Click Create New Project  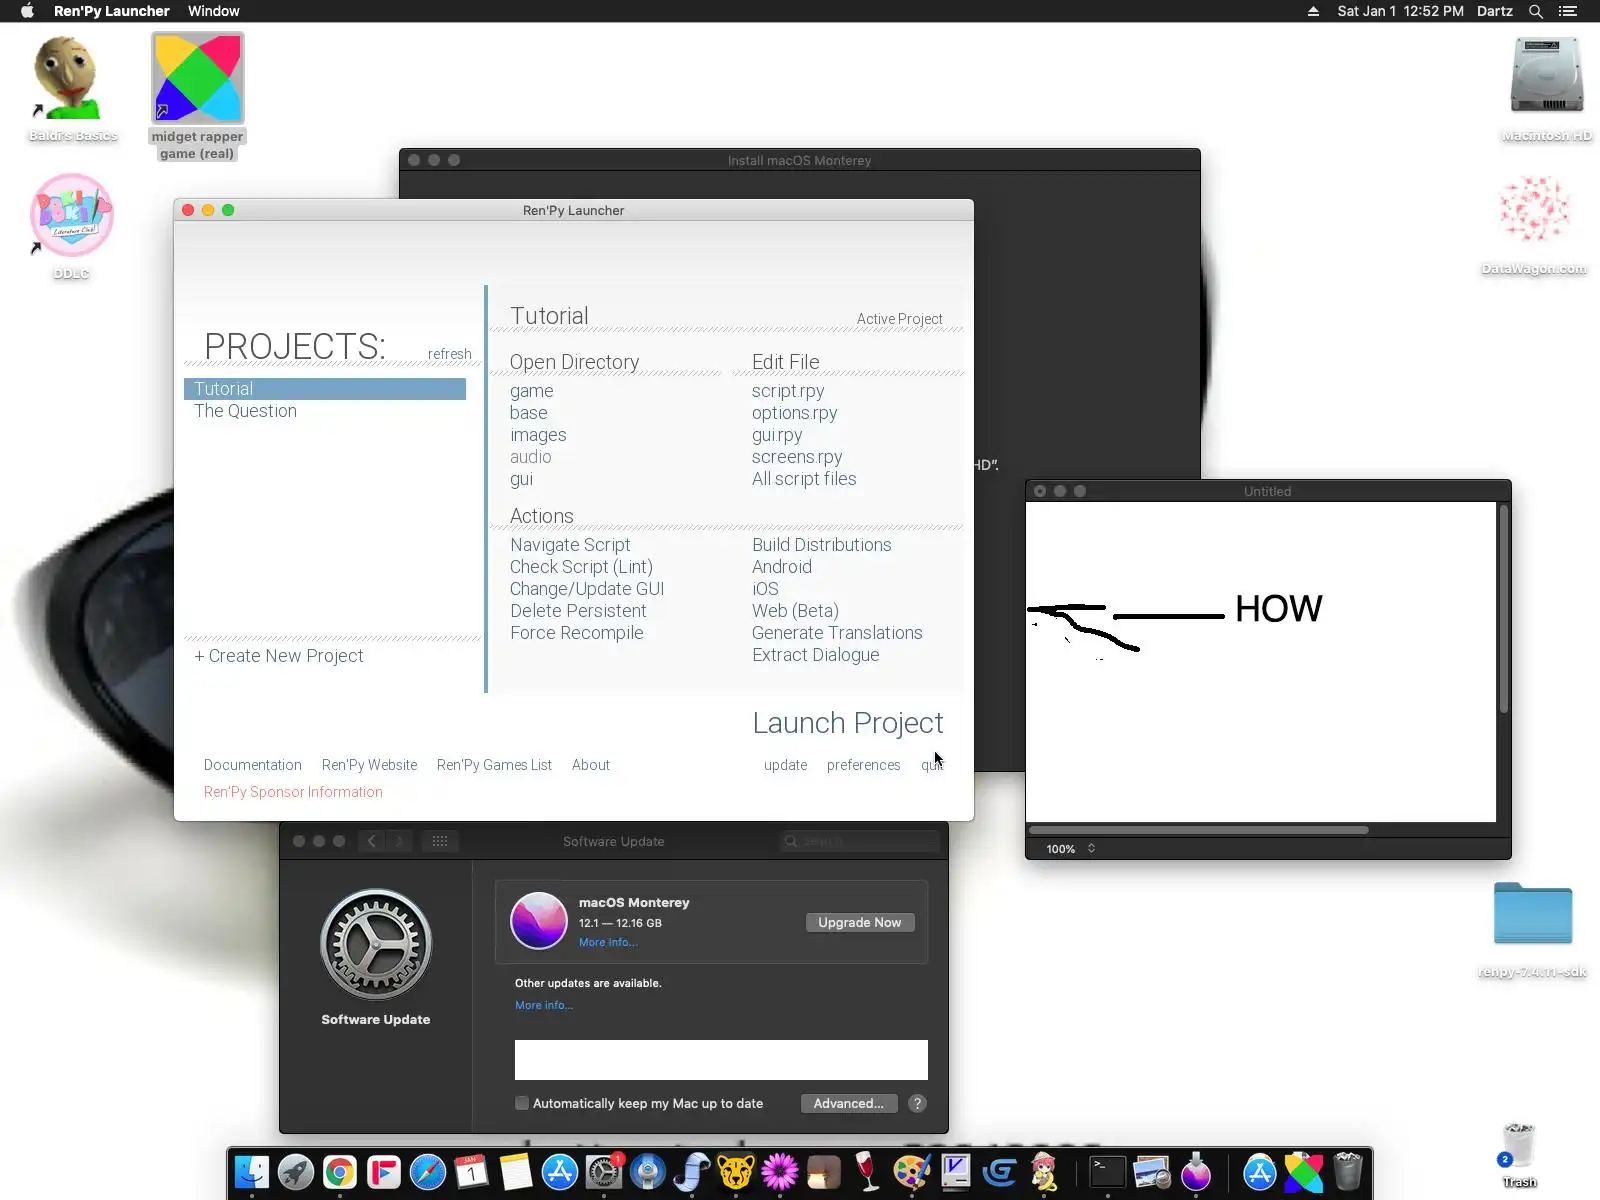[279, 656]
